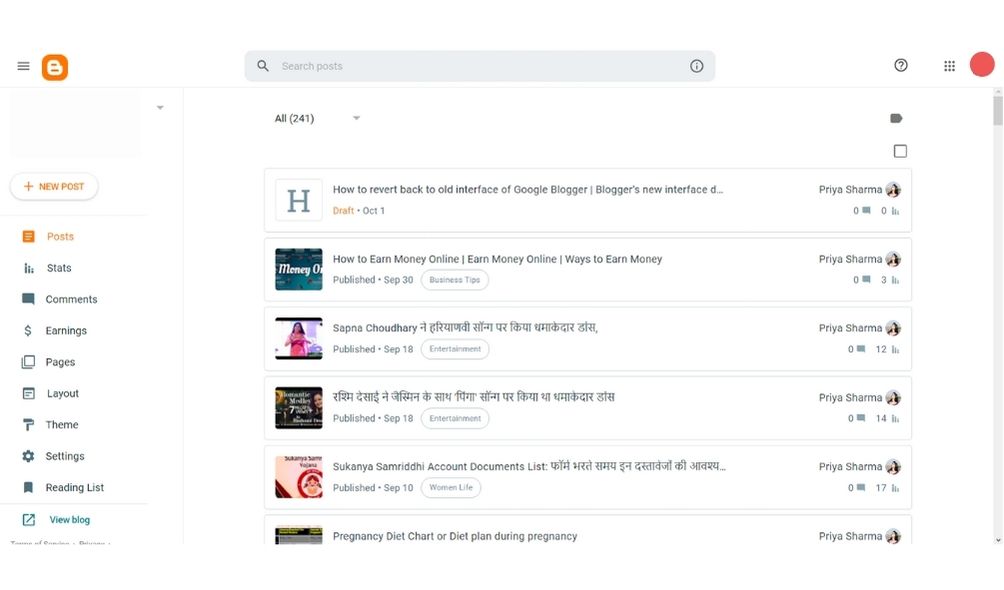
Task: Click views stats icon on Sukanya Samriddhi post
Action: coord(895,488)
